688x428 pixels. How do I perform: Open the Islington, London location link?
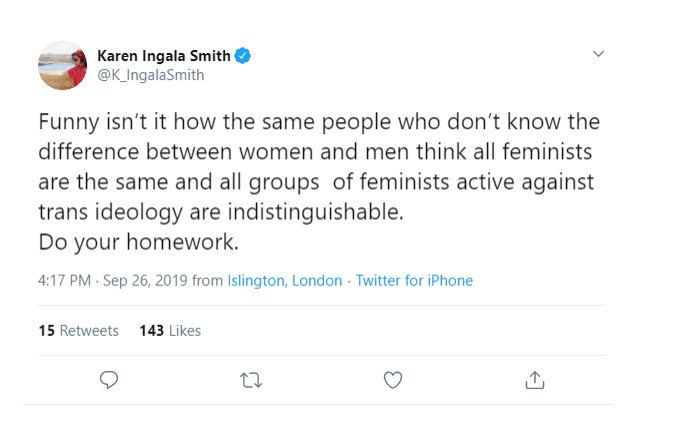285,281
